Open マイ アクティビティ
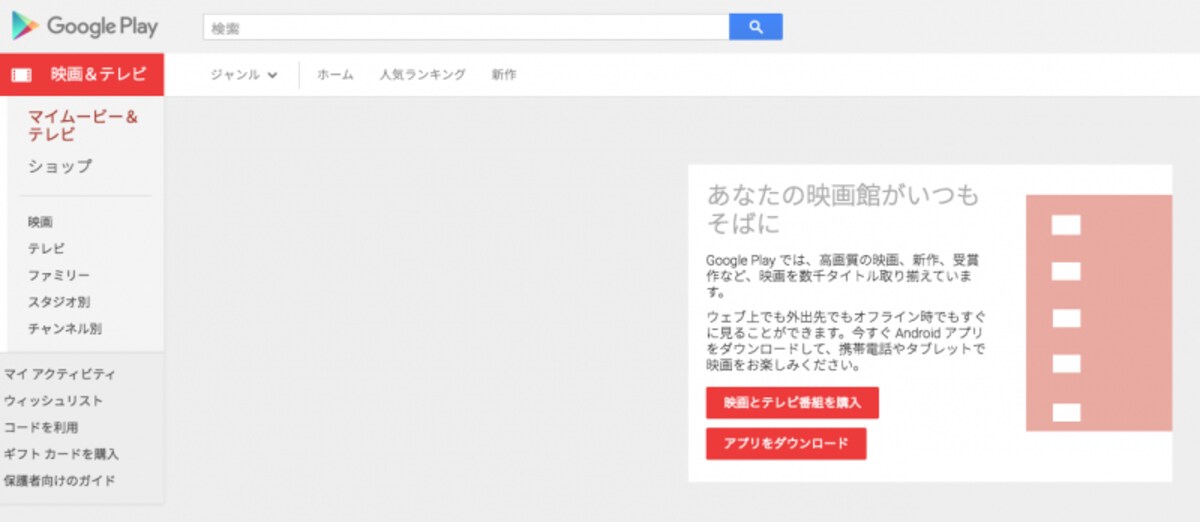Image resolution: width=1200 pixels, height=522 pixels. [59, 374]
